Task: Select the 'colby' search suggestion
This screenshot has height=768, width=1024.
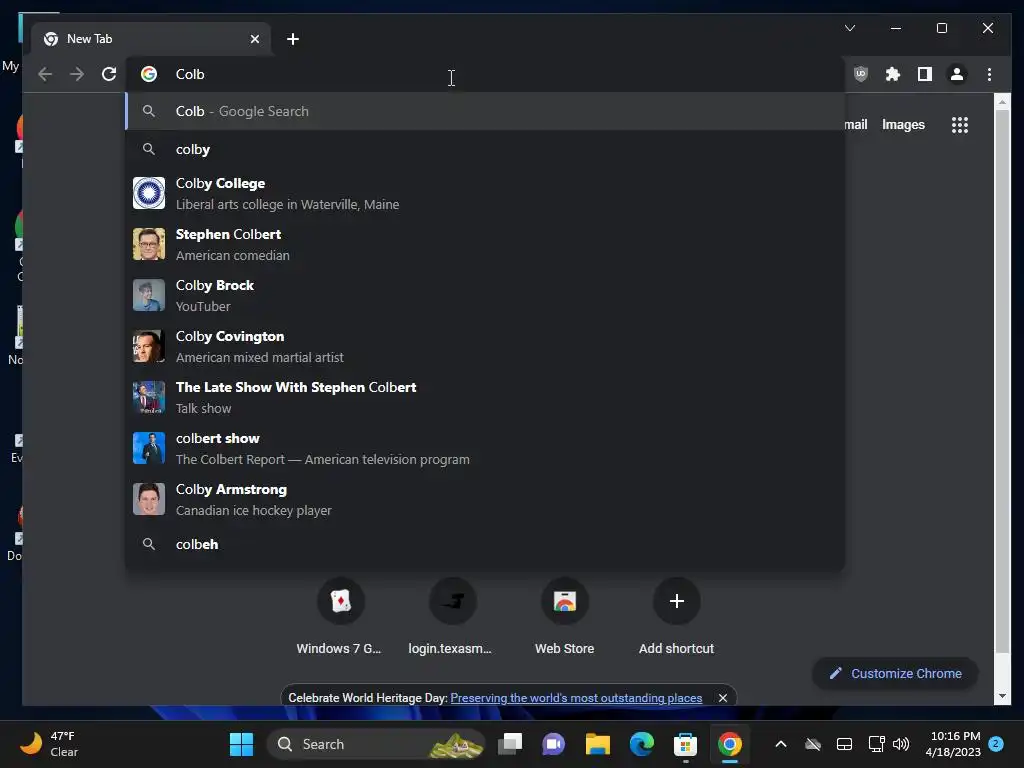Action: coord(485,150)
